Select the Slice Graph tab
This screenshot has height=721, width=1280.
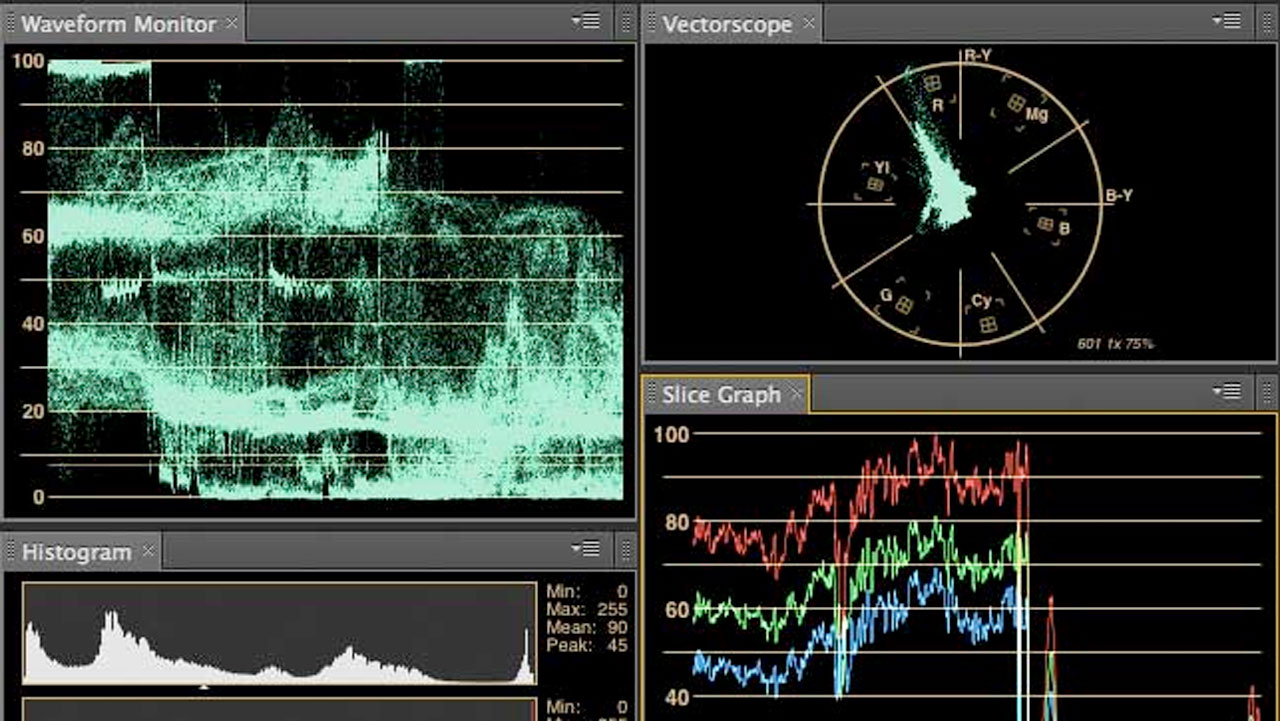click(x=727, y=395)
